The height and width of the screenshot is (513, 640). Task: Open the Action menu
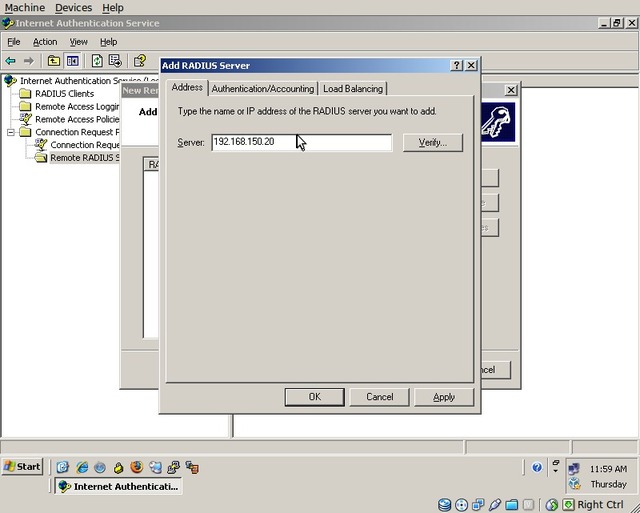[45, 42]
